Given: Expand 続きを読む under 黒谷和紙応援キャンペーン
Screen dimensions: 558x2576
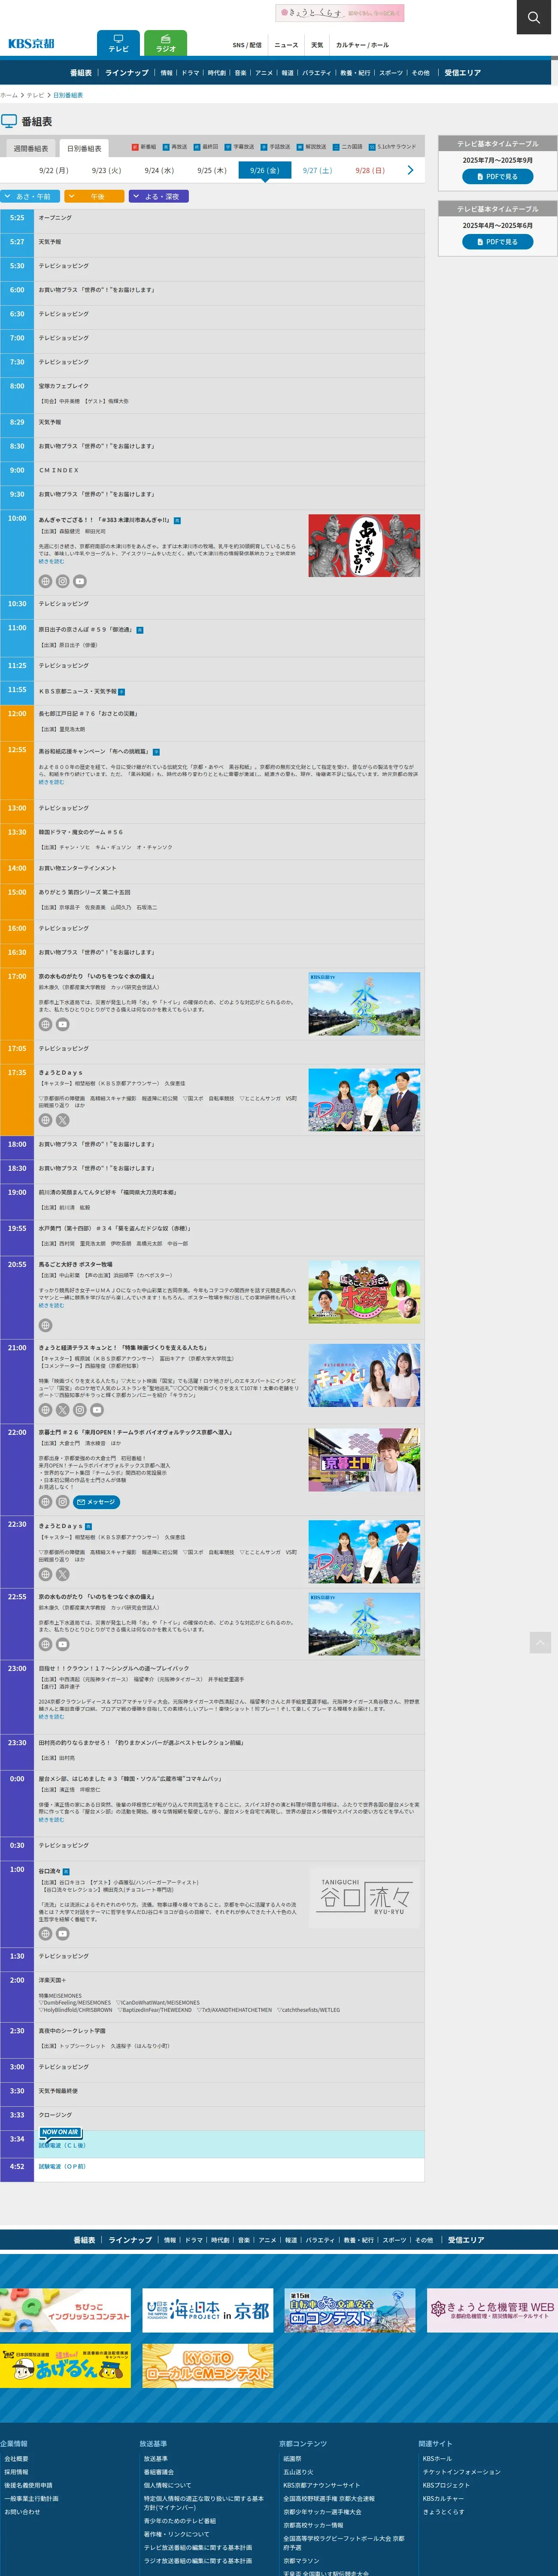Looking at the screenshot, I should (51, 782).
